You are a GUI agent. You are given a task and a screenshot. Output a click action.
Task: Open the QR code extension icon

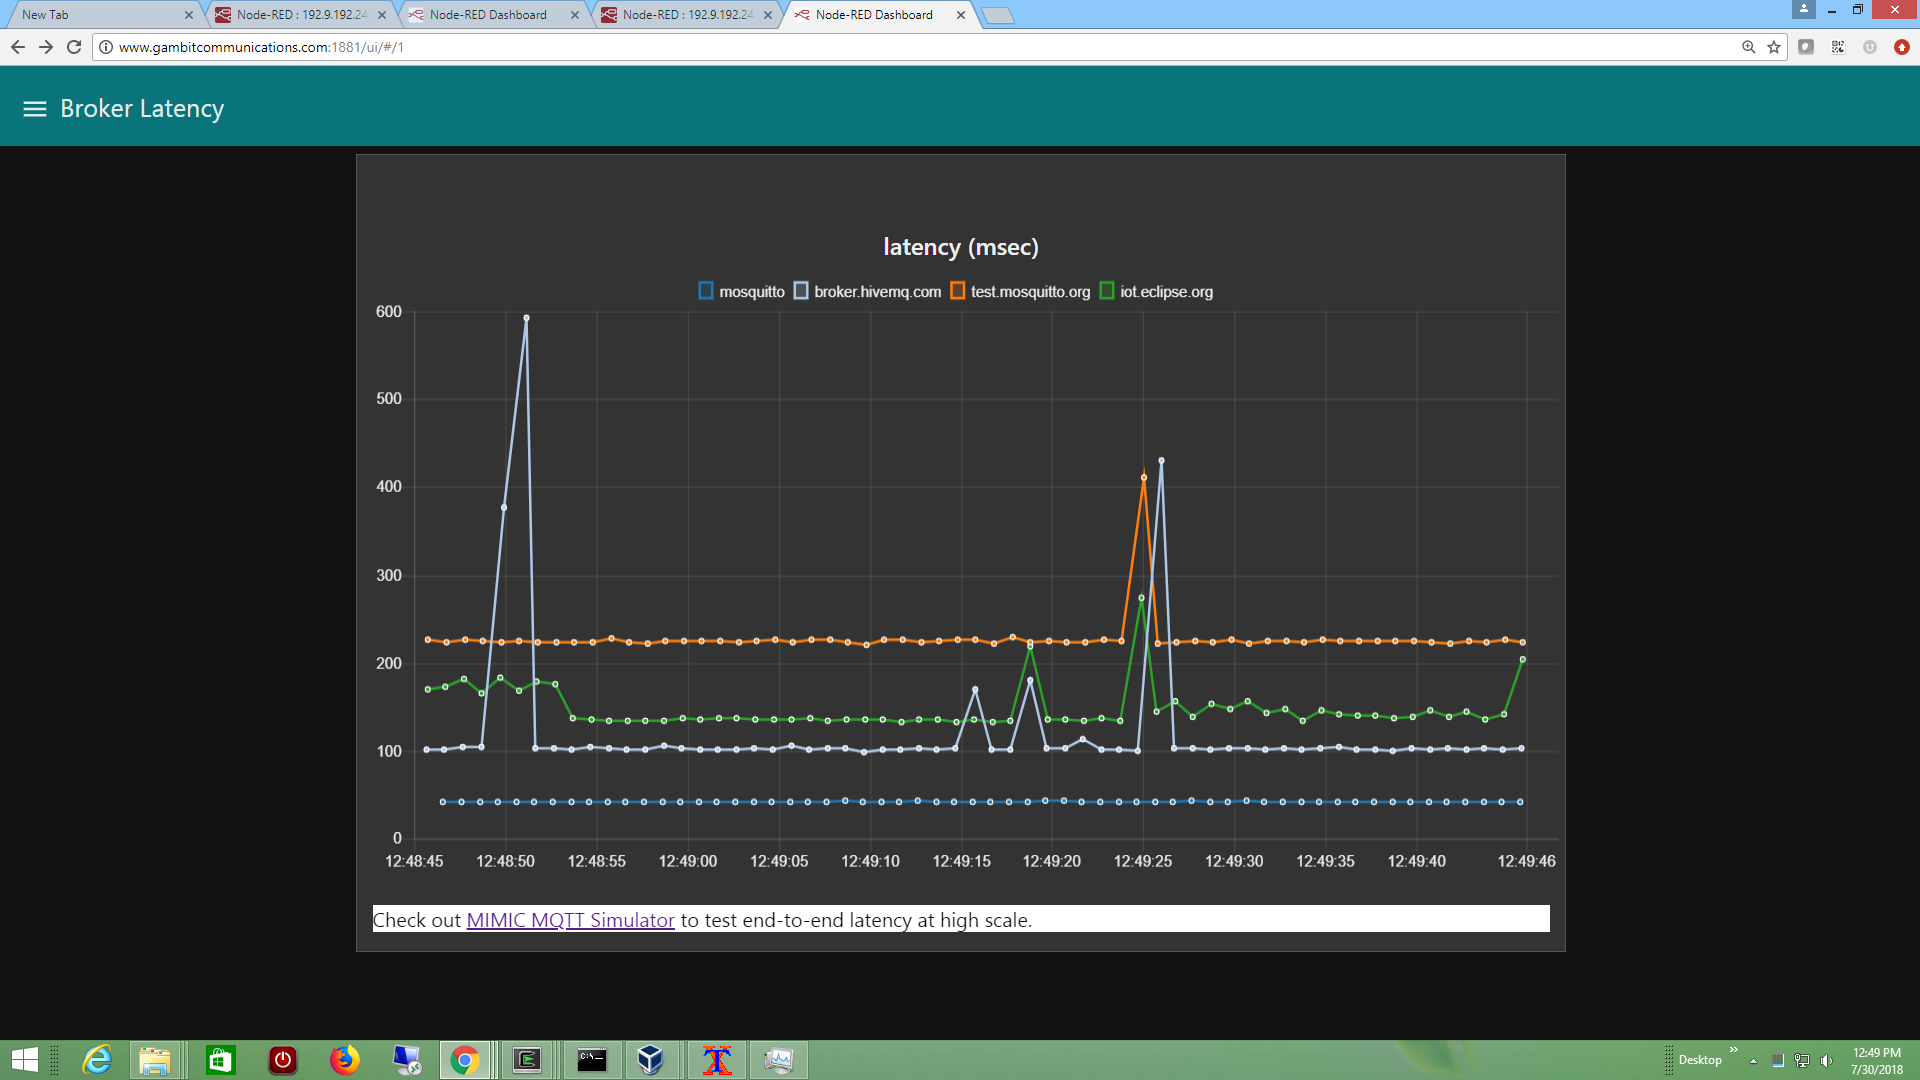pos(1838,47)
